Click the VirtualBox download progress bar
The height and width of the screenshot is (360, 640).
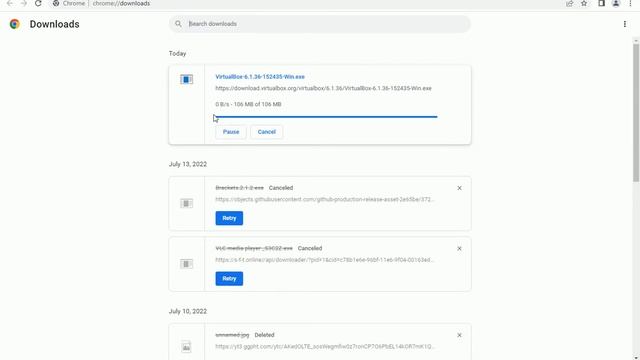point(326,117)
